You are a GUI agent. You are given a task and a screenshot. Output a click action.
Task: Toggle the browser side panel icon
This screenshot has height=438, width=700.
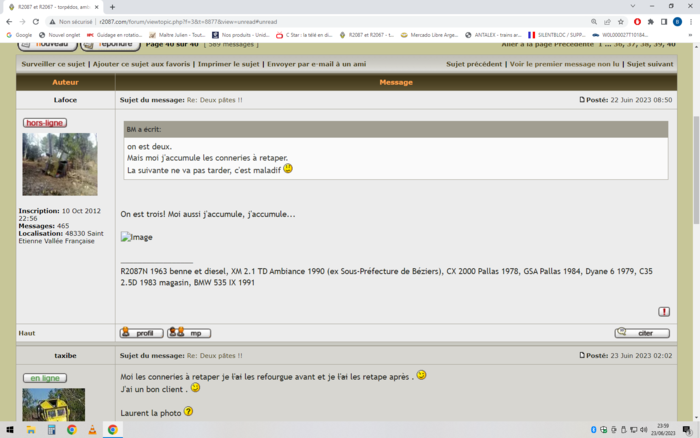[x=664, y=21]
